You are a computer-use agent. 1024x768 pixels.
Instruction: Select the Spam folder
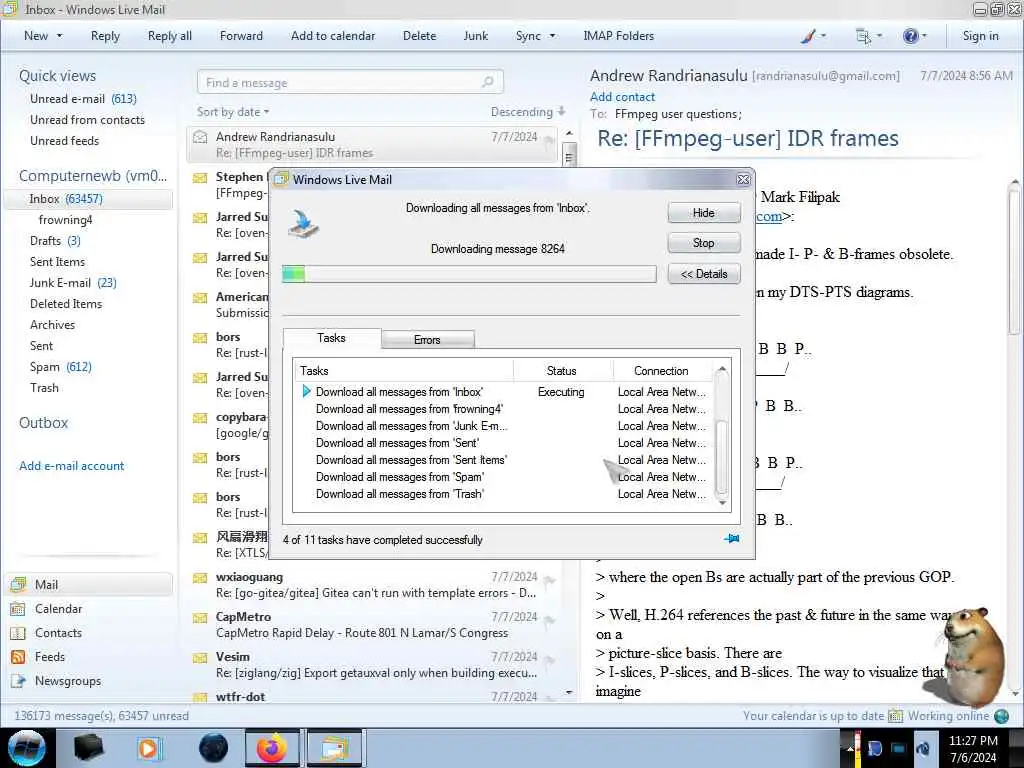coord(61,367)
